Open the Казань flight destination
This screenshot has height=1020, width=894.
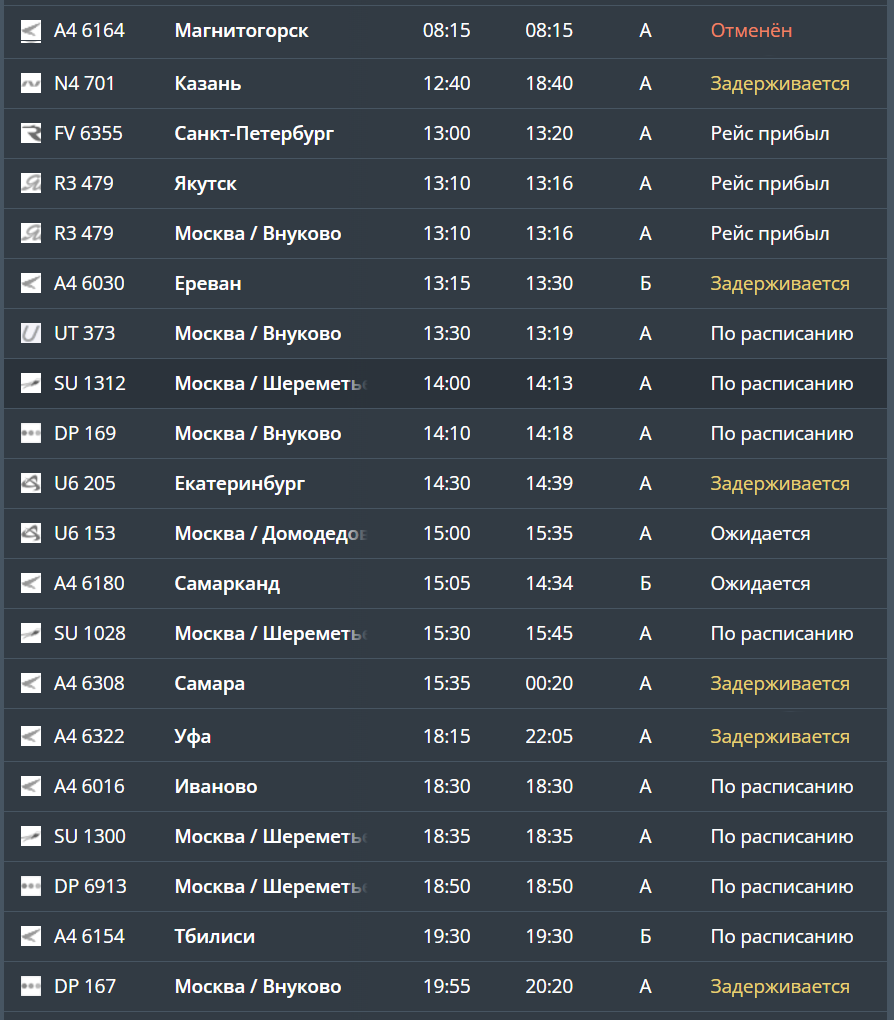(x=208, y=84)
